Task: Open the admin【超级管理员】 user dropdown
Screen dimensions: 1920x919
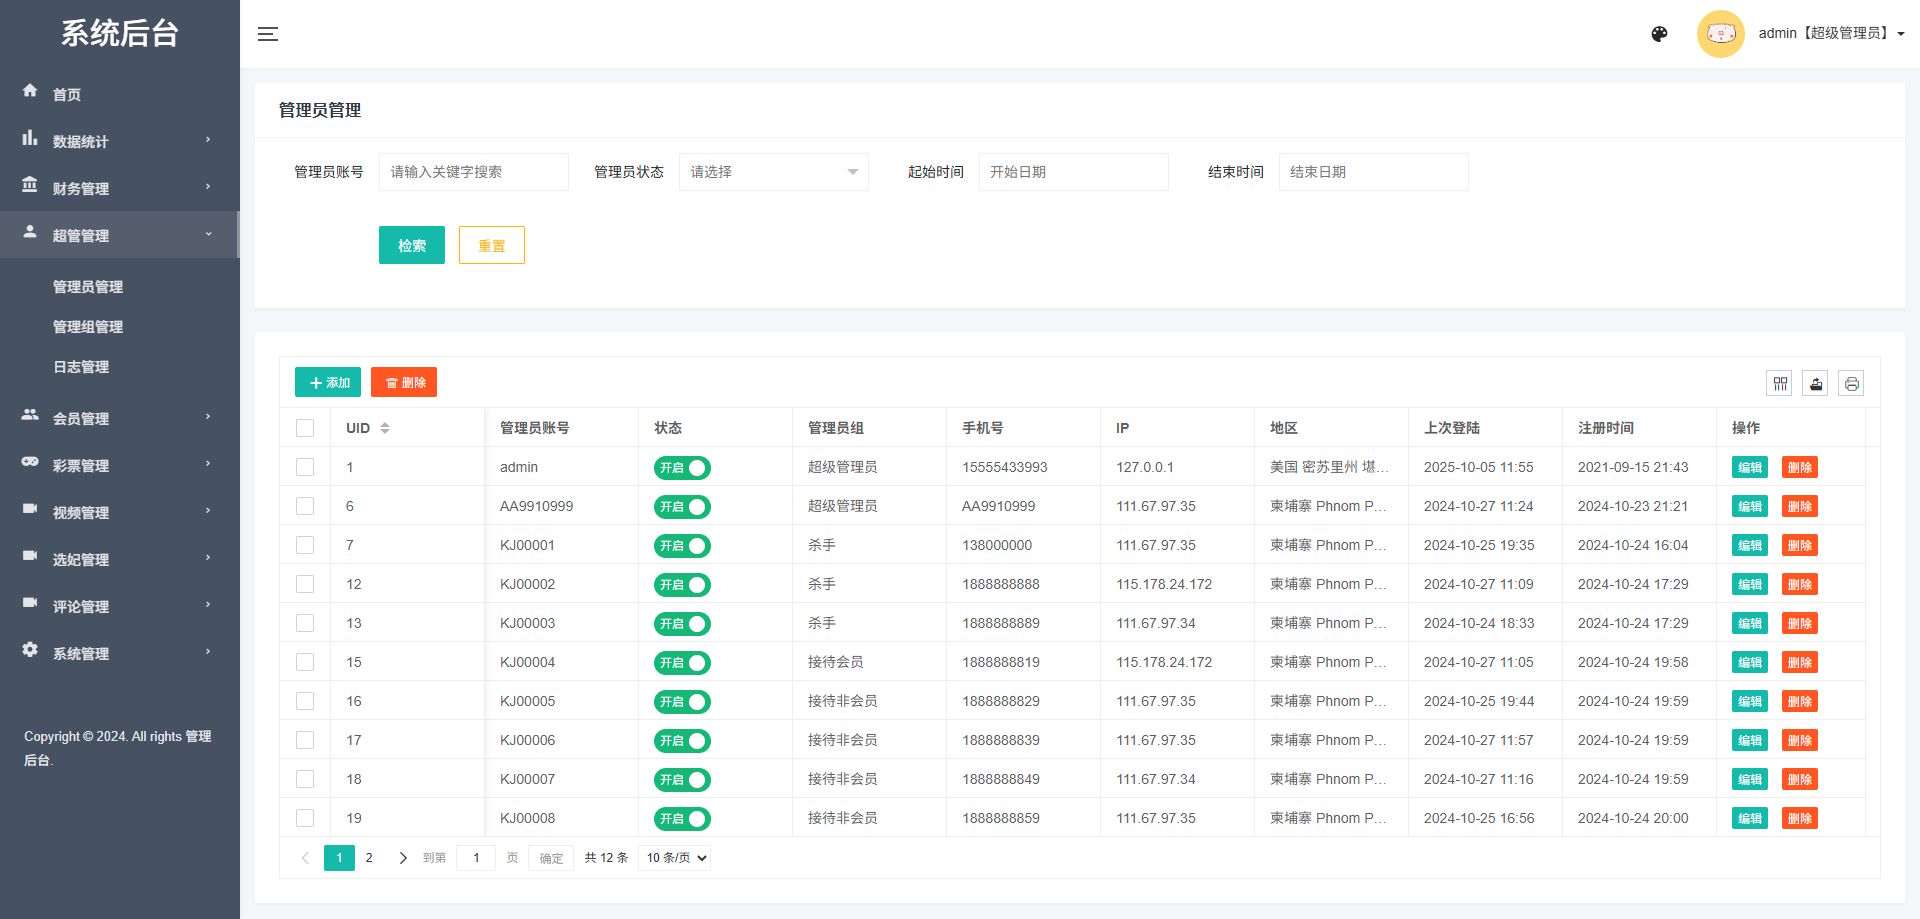Action: click(1831, 33)
